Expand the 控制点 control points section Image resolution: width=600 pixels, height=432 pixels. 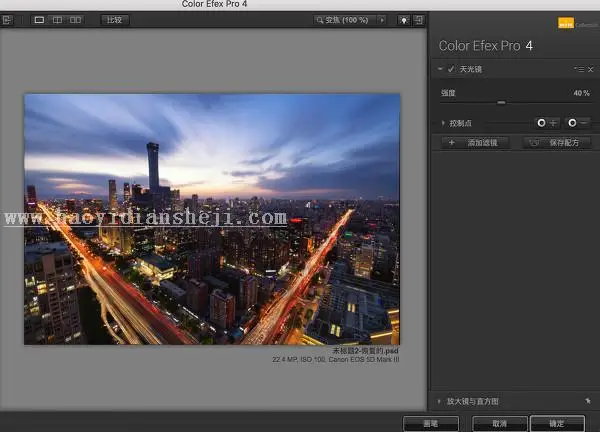point(443,123)
